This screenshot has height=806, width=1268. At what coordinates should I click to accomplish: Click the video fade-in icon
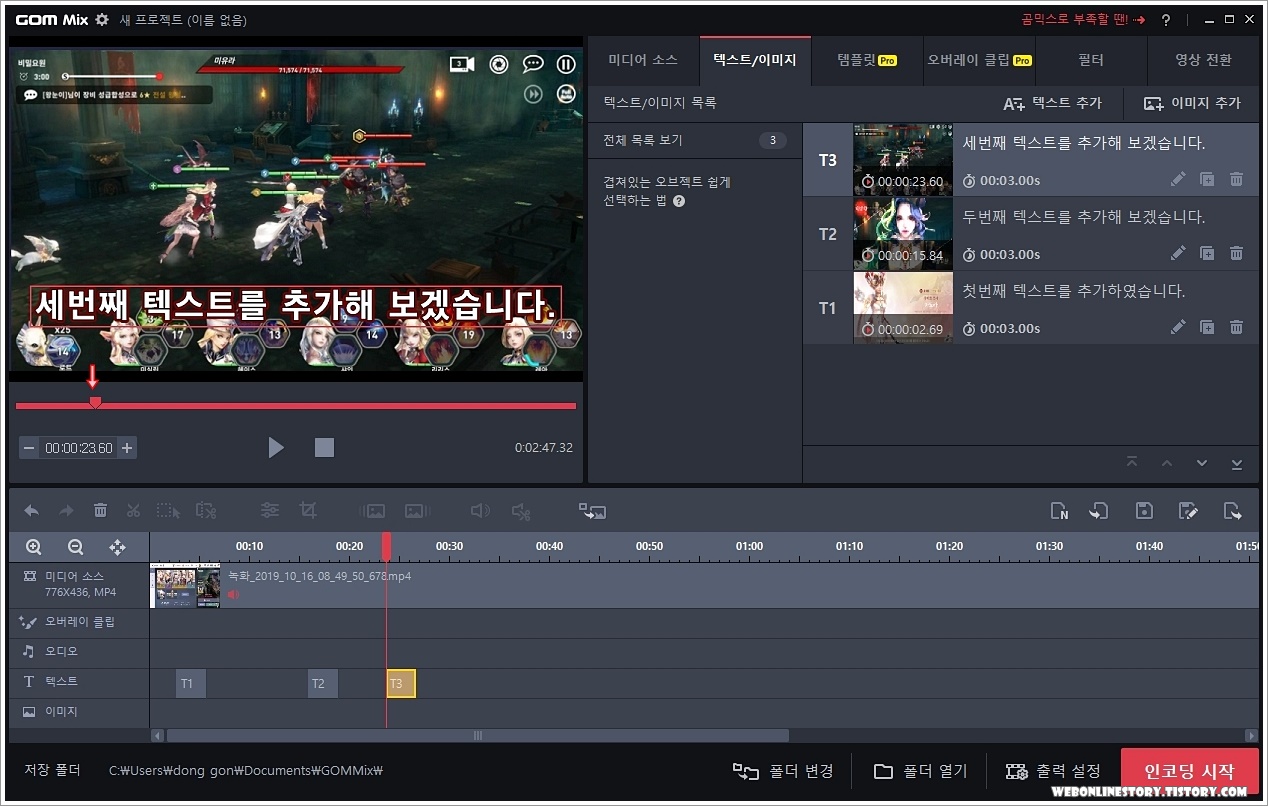(x=372, y=511)
